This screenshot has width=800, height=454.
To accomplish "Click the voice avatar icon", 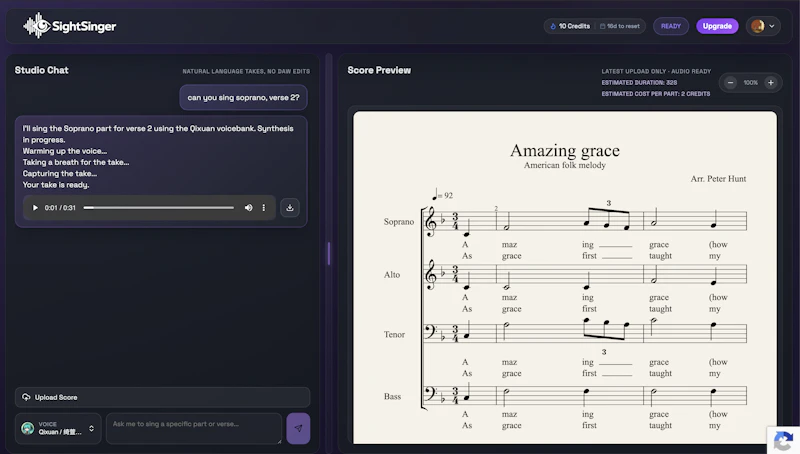I will (28, 428).
